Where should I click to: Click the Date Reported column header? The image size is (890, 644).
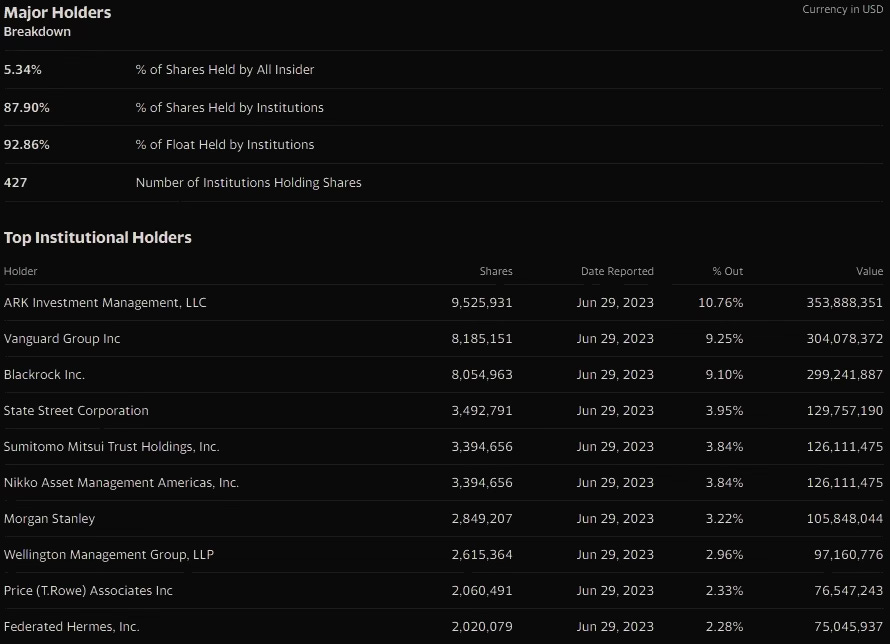click(x=617, y=271)
